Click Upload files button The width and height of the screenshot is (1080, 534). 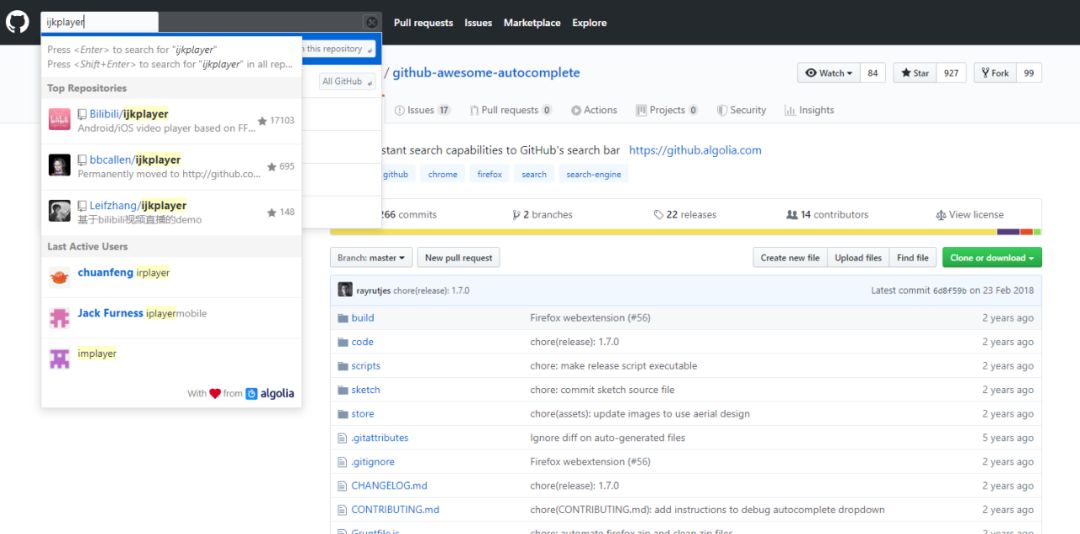coord(858,258)
